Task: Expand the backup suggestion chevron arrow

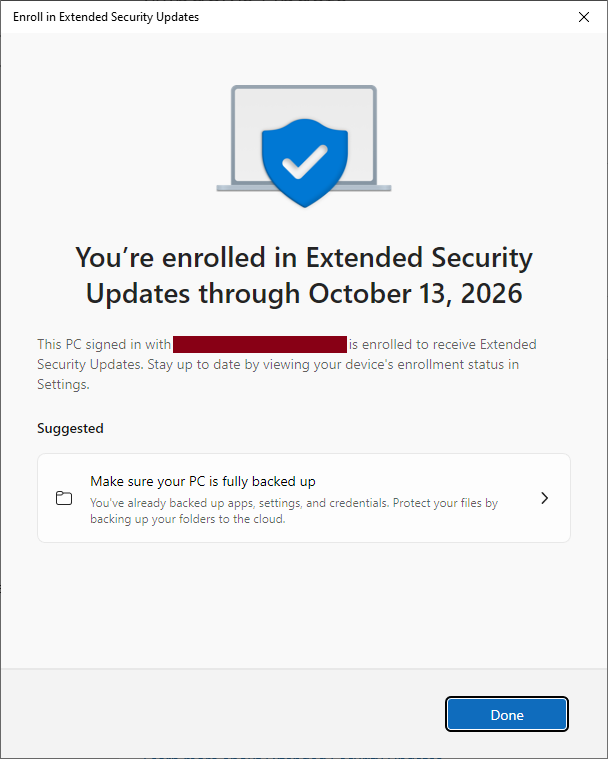Action: pyautogui.click(x=544, y=498)
